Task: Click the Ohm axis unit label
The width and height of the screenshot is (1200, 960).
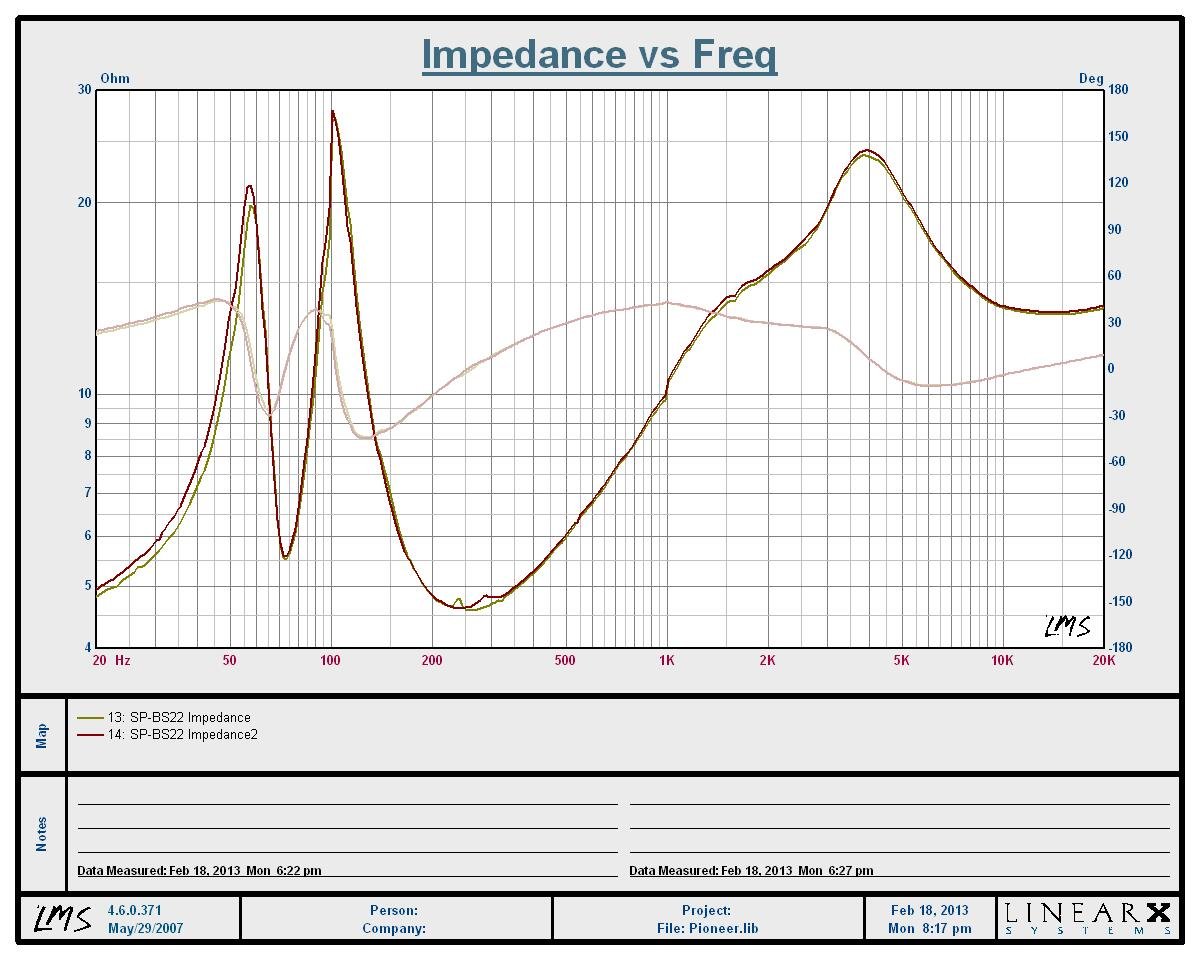Action: (115, 78)
